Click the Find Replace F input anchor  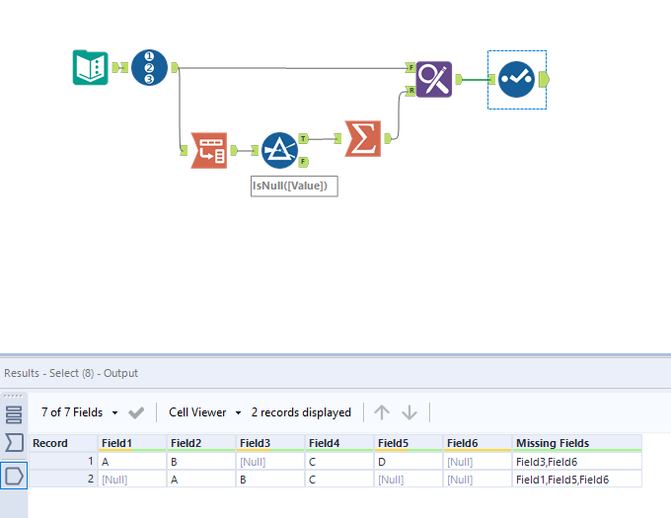click(x=410, y=67)
